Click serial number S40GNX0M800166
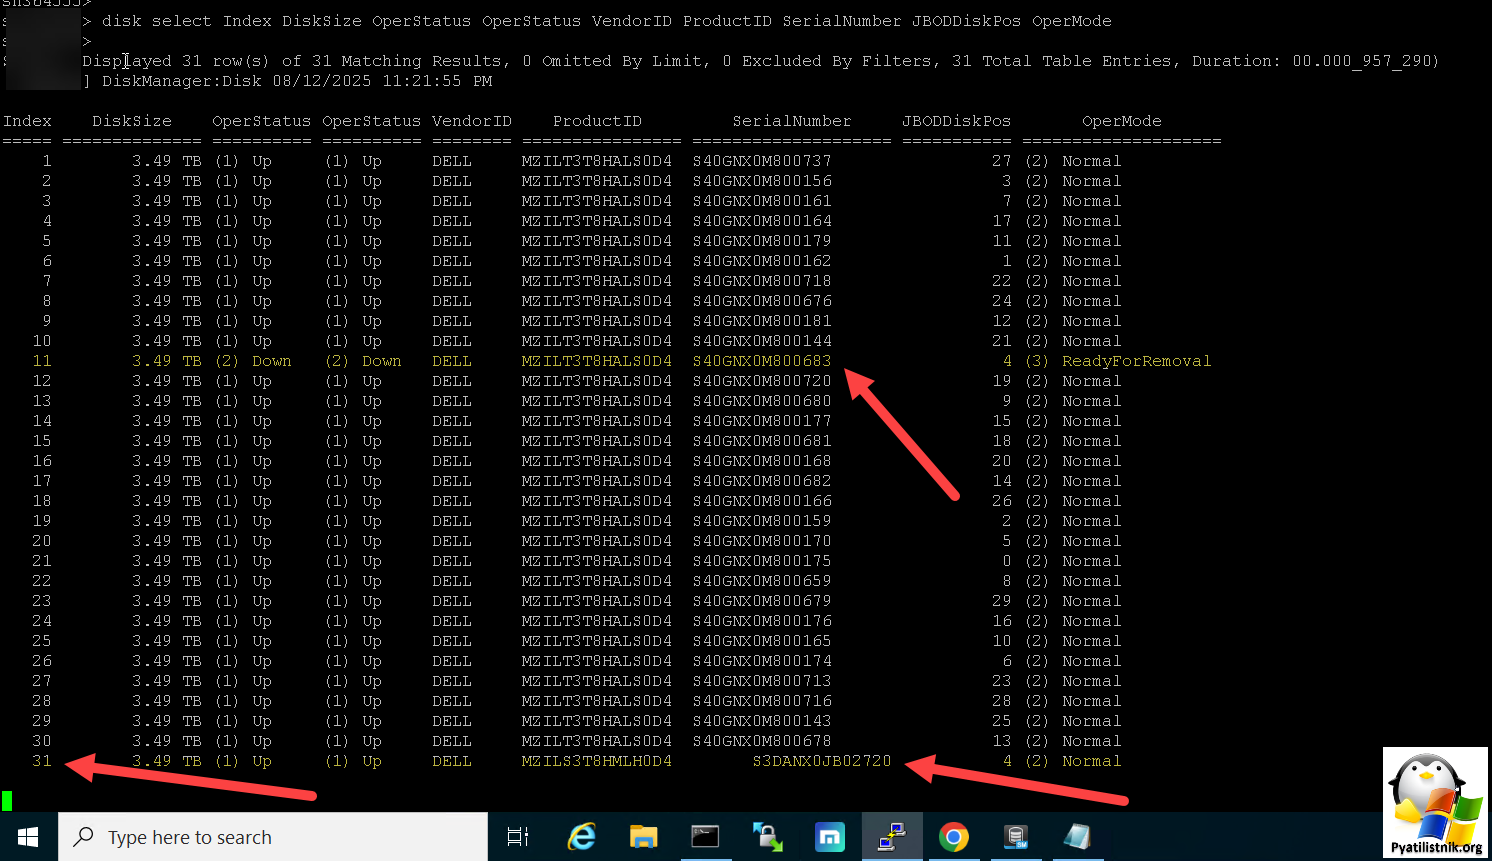1492x861 pixels. [762, 501]
